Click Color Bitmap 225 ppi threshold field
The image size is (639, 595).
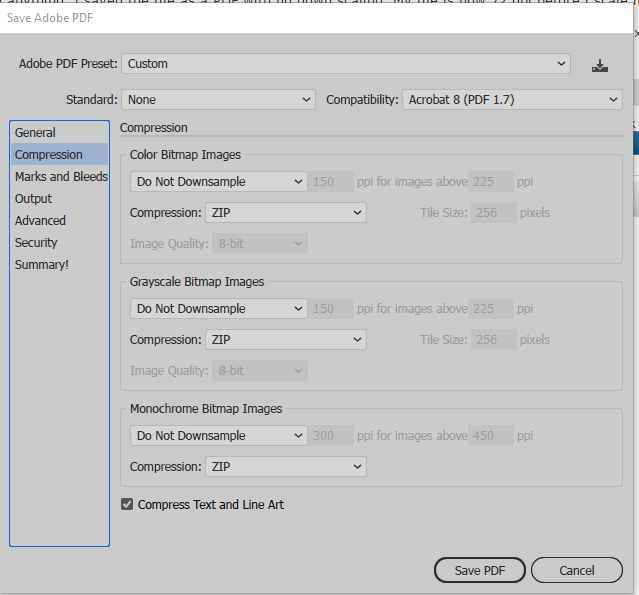tap(491, 181)
